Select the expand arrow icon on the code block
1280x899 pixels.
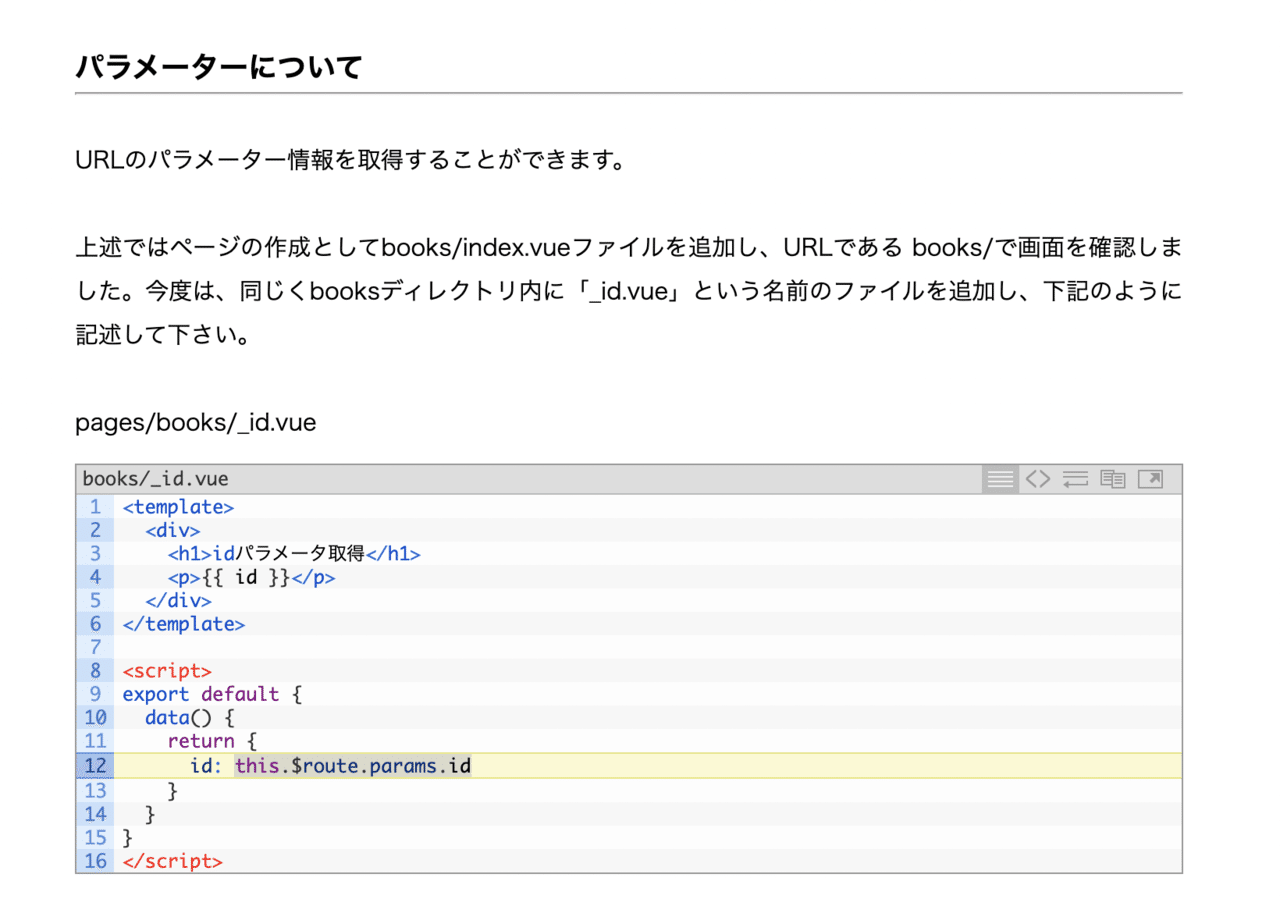tap(1149, 478)
